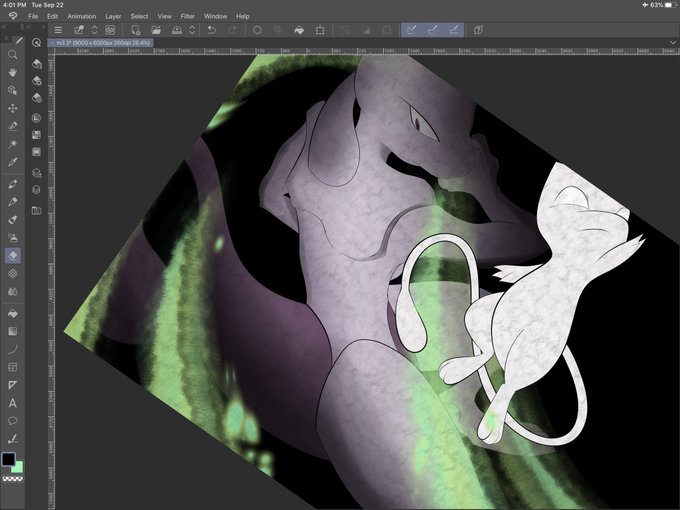Screen dimensions: 680x510
Task: Open the View menu
Action: pyautogui.click(x=164, y=16)
